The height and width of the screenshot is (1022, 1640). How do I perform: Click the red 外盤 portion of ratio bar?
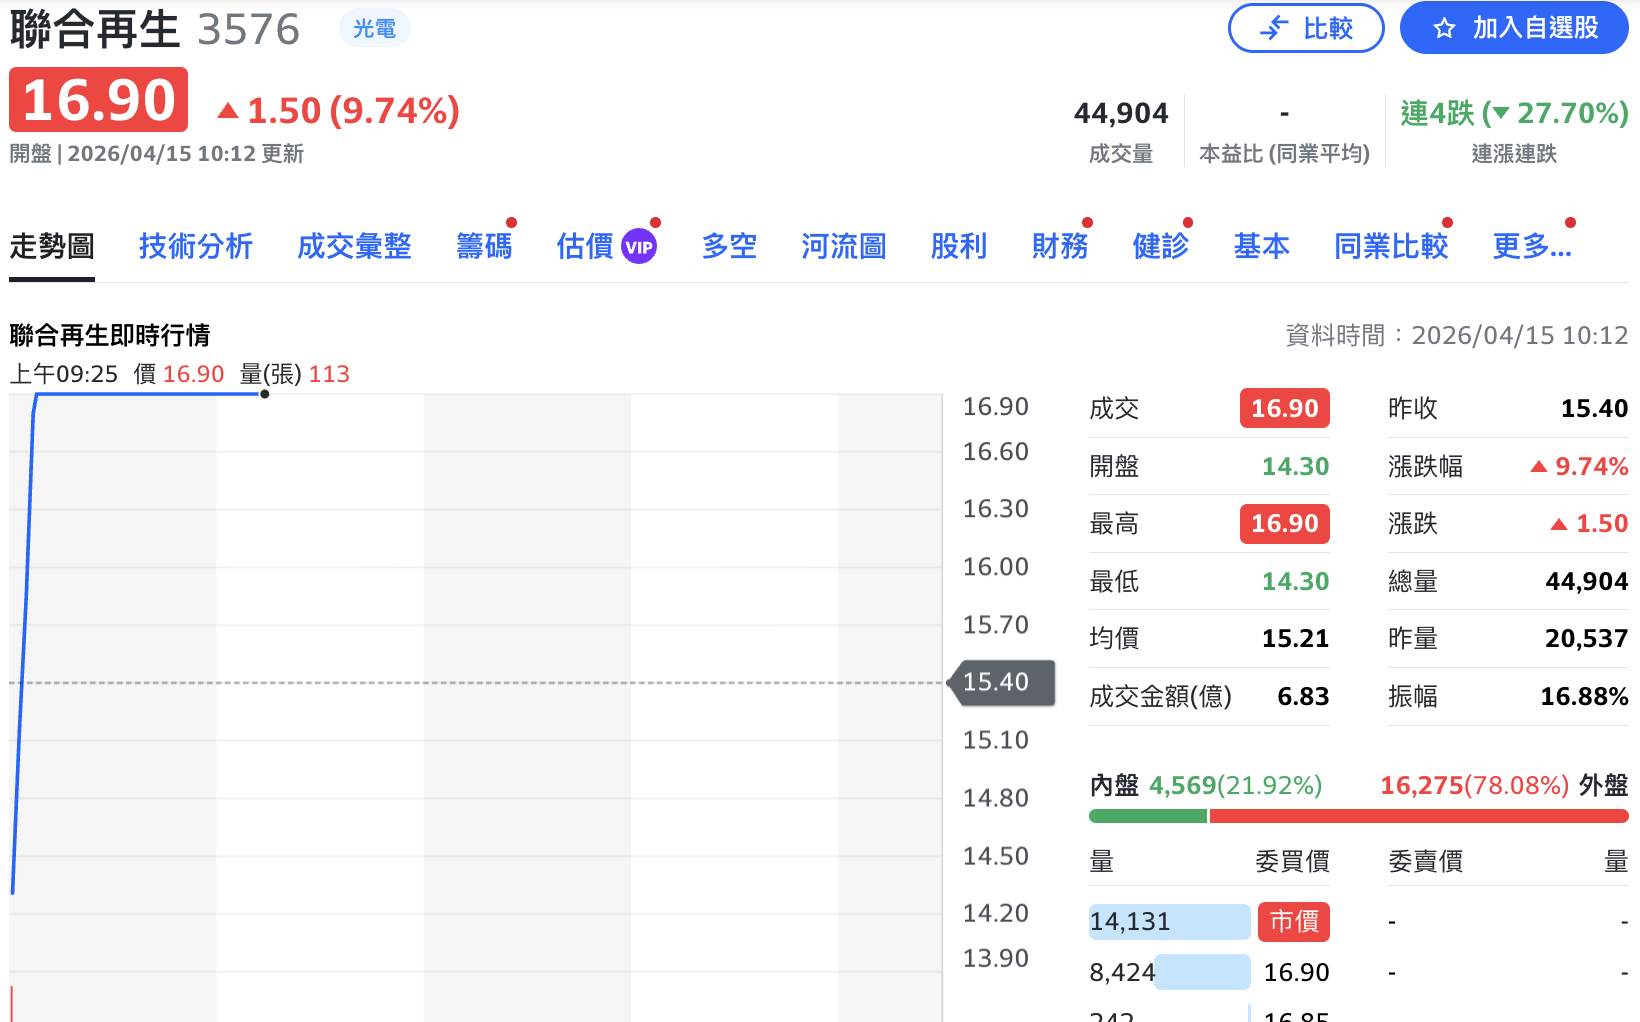pyautogui.click(x=1420, y=816)
